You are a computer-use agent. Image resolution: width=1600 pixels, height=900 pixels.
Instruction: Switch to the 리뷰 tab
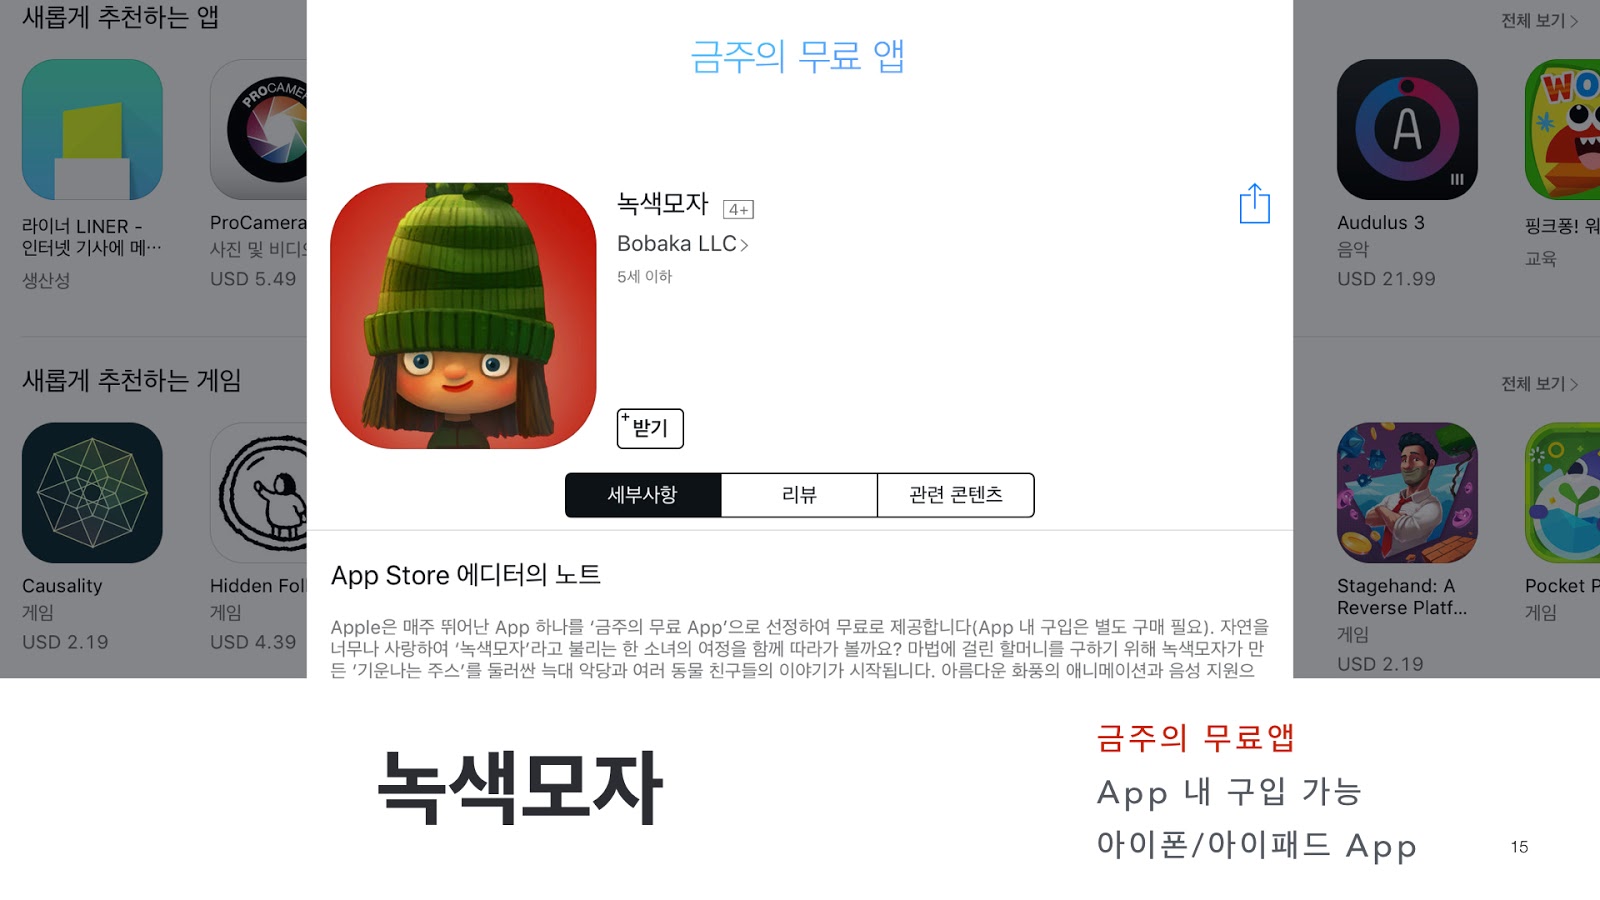point(799,495)
